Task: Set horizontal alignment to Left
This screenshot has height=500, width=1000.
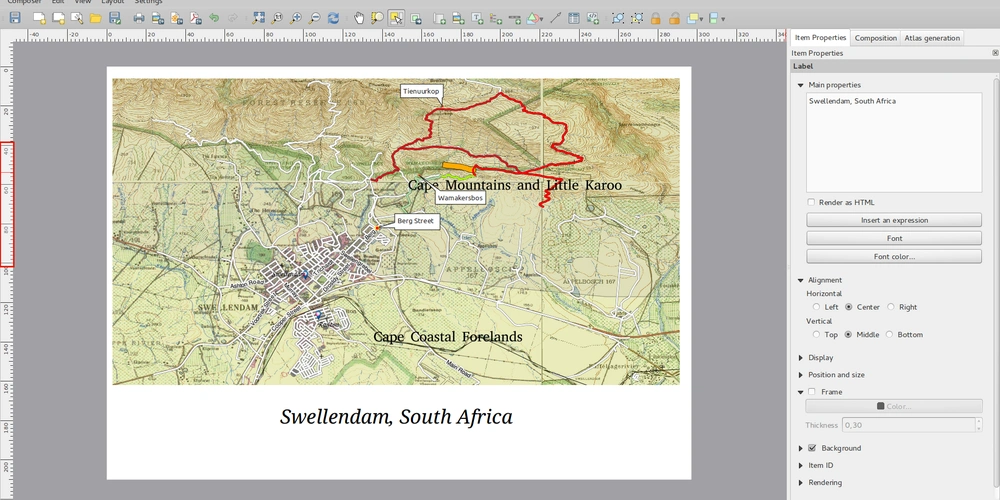Action: click(816, 307)
